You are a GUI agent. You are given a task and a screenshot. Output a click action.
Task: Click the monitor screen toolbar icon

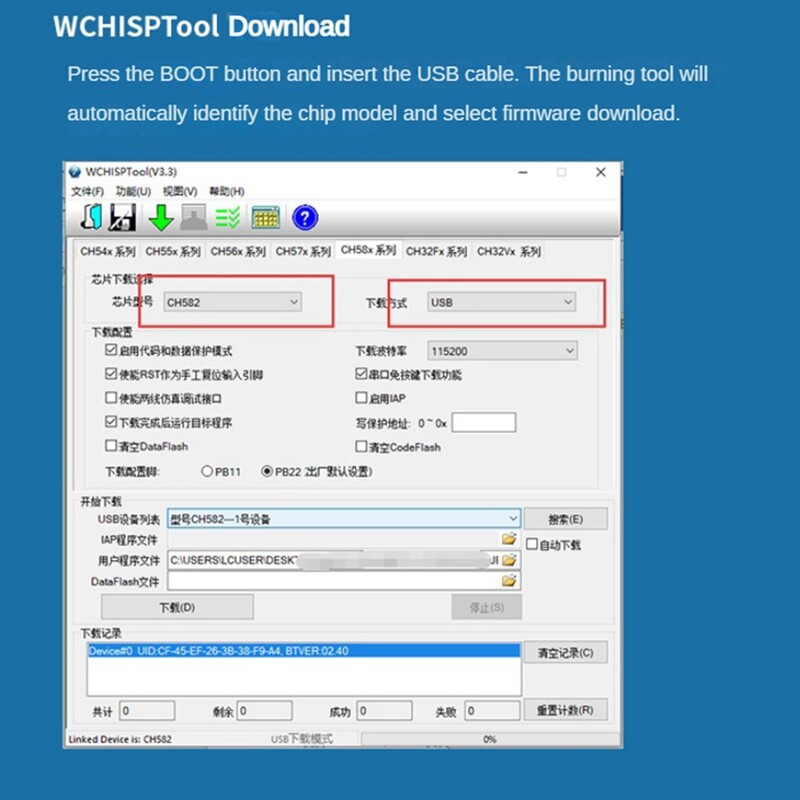[194, 216]
